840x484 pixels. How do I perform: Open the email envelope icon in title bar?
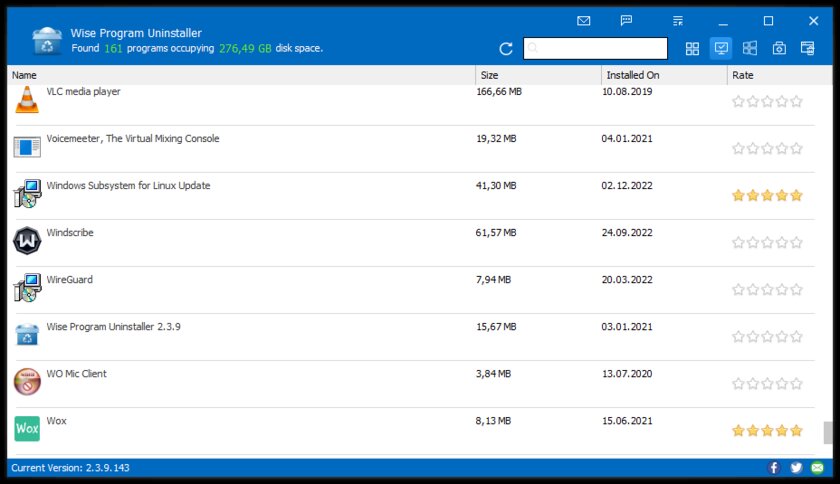583,21
